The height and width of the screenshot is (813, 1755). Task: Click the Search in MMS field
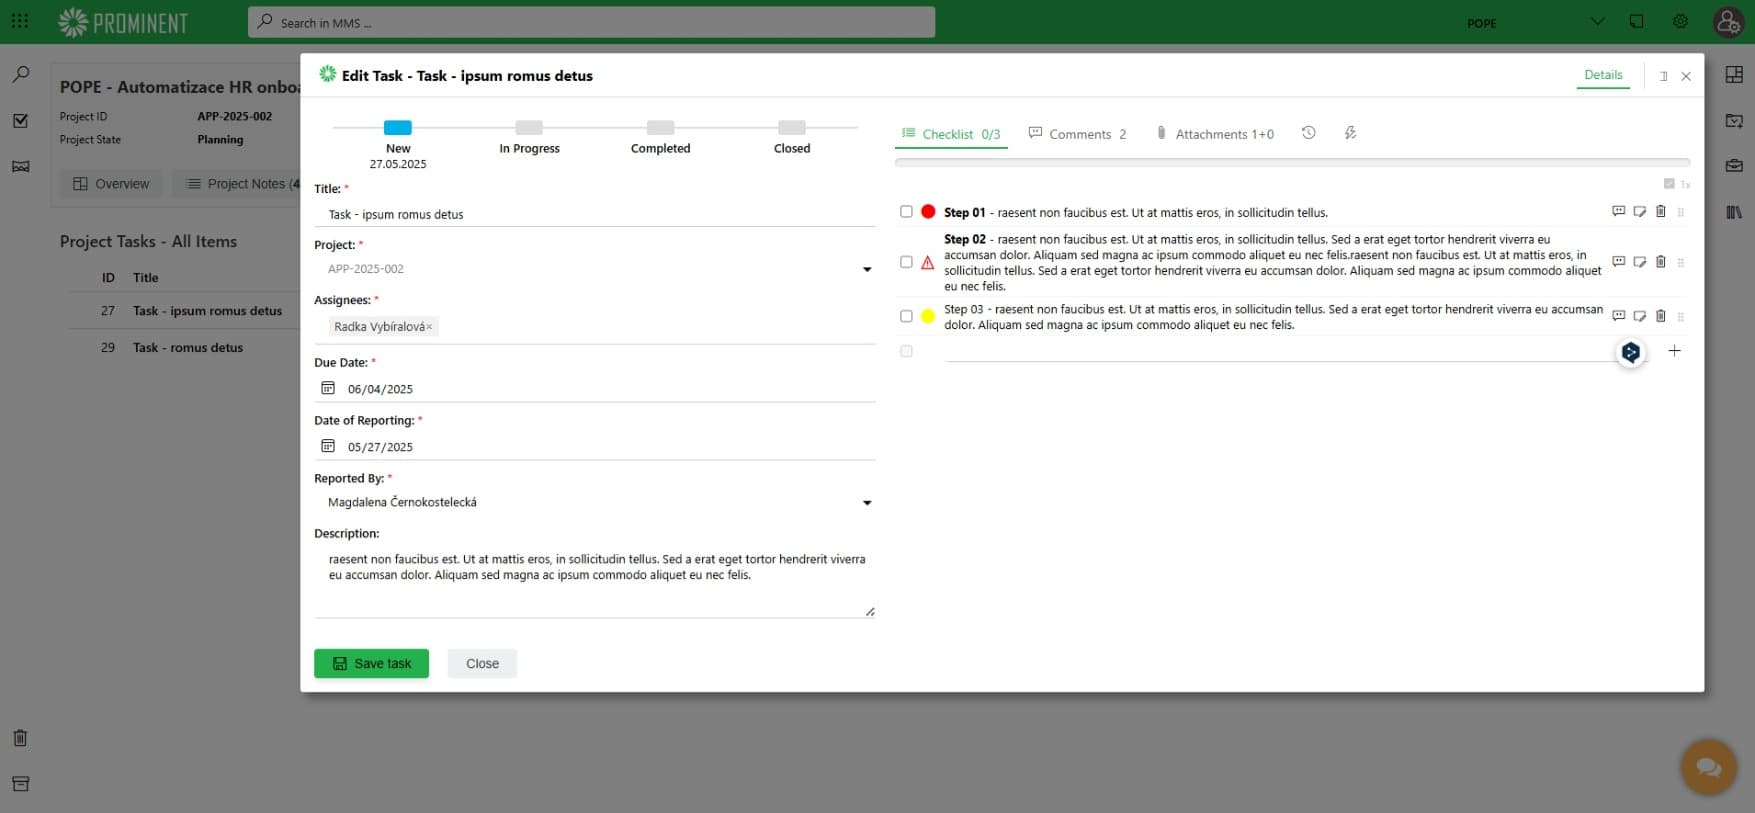coord(591,22)
